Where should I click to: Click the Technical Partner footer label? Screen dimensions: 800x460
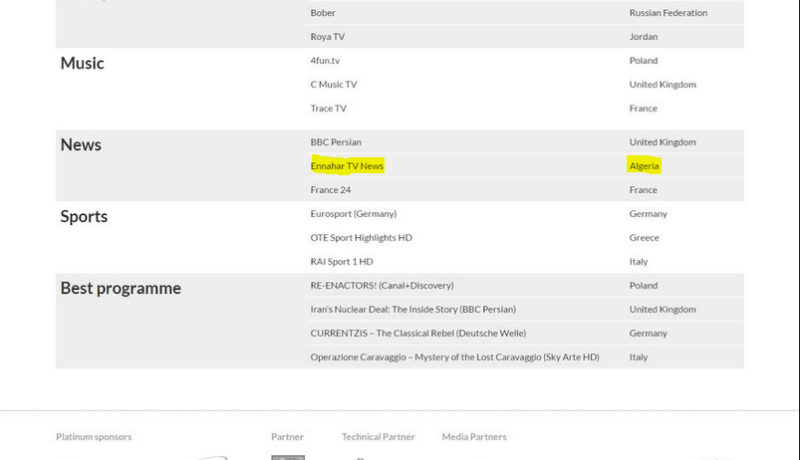coord(378,437)
